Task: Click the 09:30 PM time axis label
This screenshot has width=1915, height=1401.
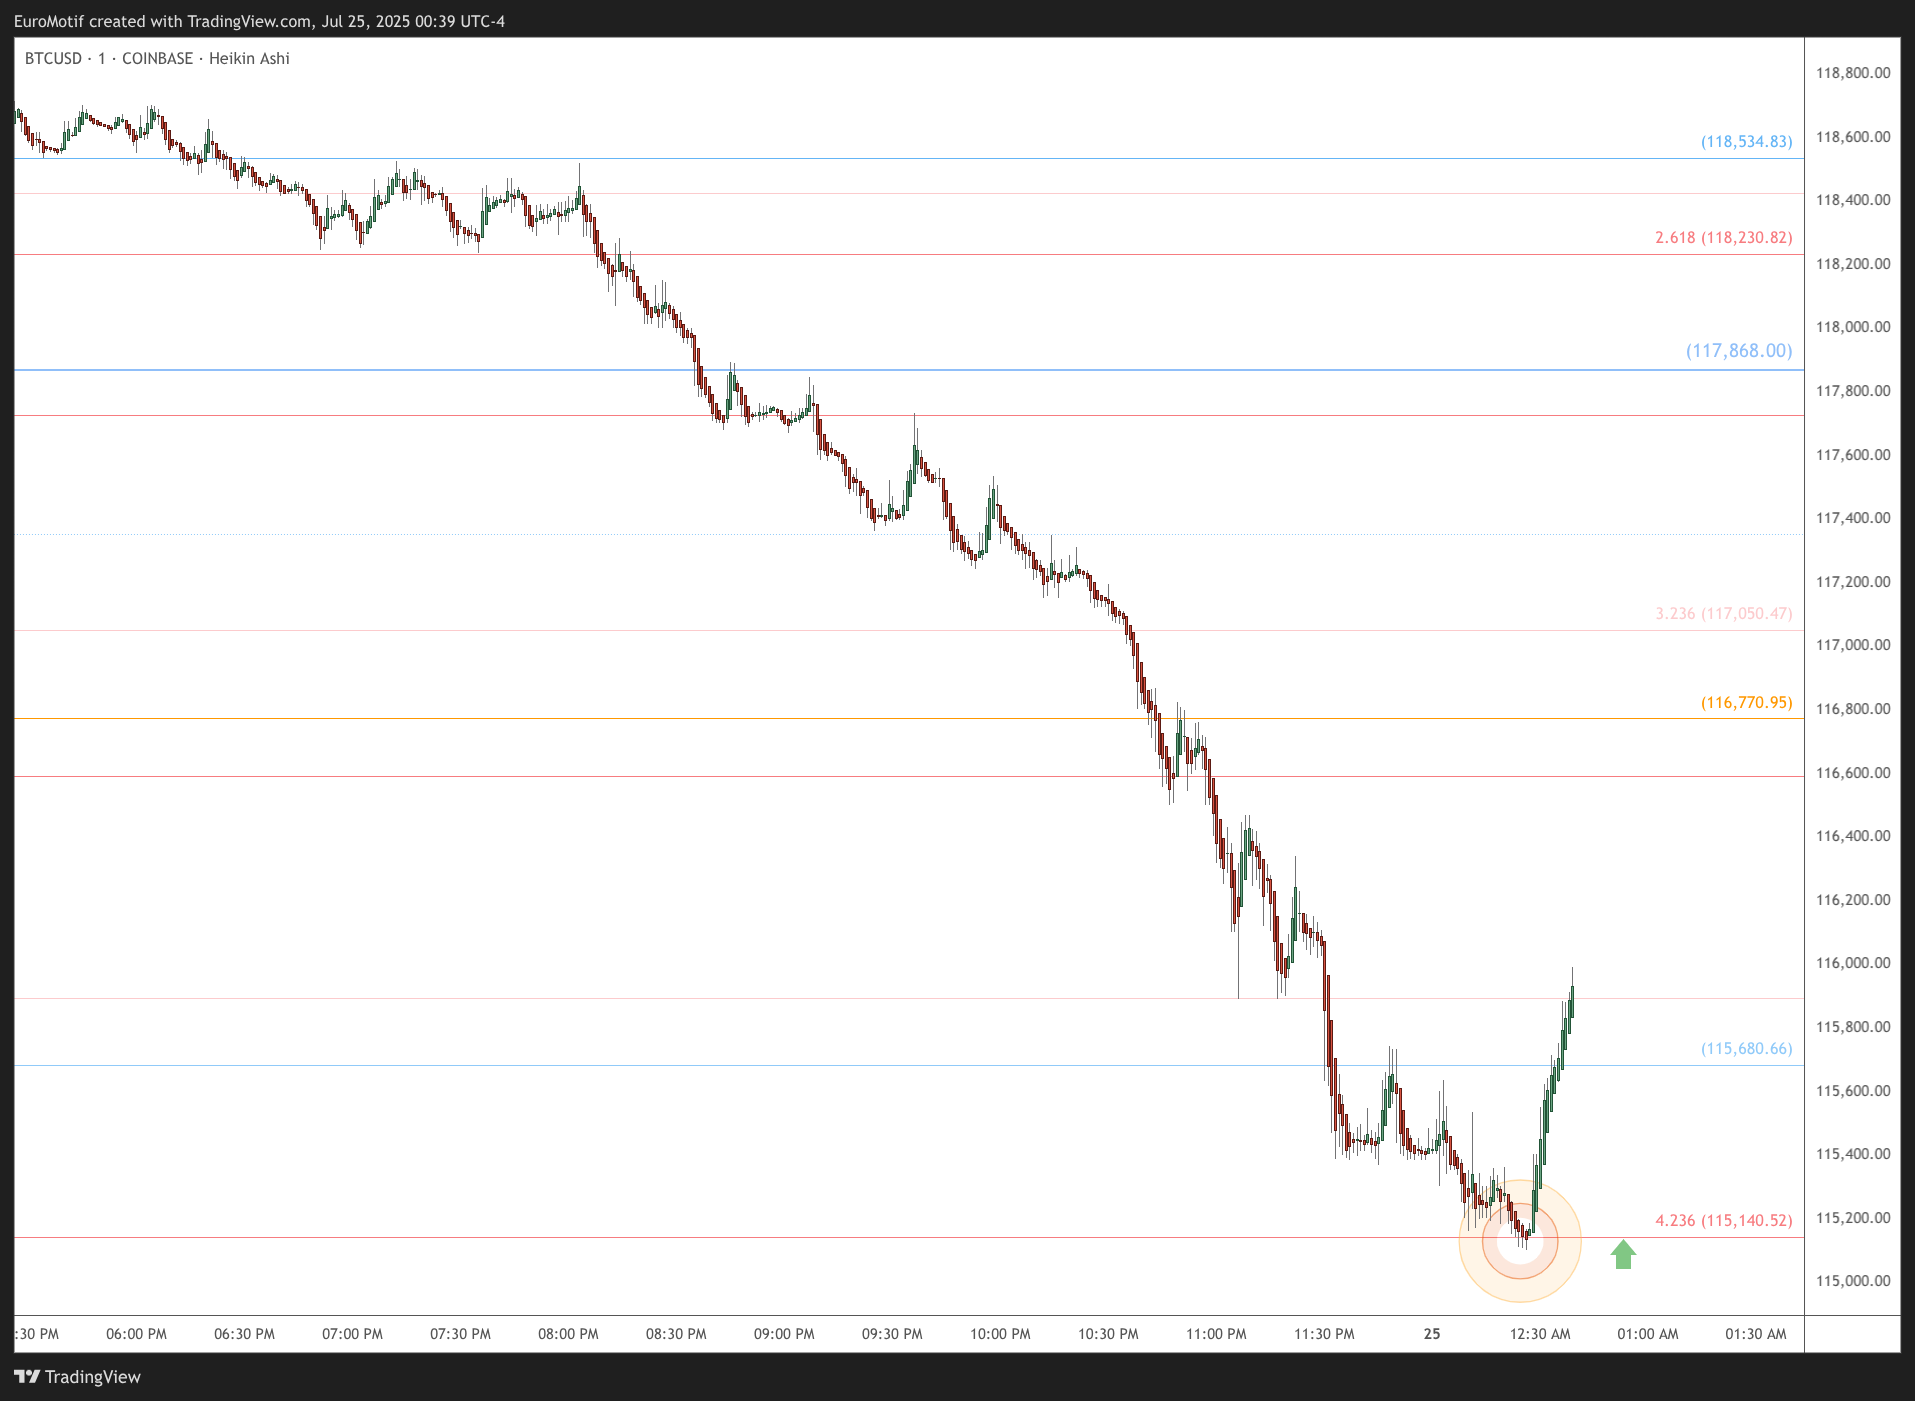Action: click(892, 1334)
